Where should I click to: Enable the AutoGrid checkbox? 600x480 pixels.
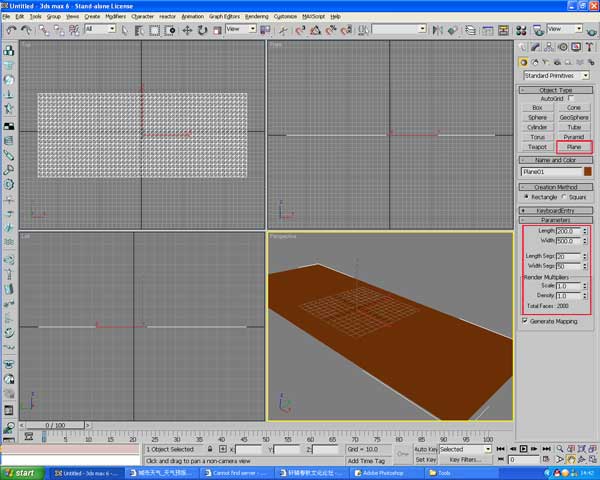click(569, 98)
